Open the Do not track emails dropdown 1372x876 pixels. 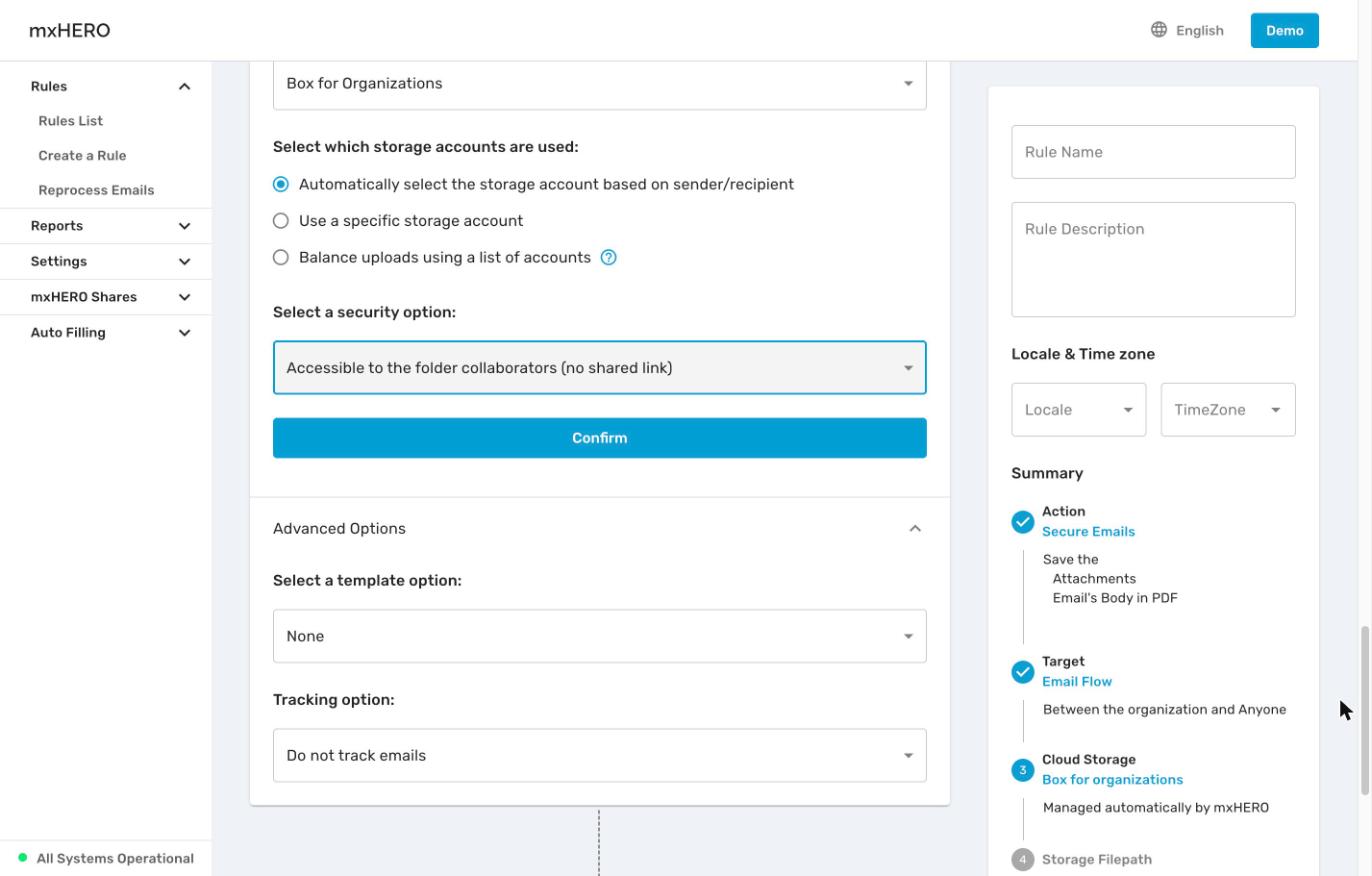point(600,755)
